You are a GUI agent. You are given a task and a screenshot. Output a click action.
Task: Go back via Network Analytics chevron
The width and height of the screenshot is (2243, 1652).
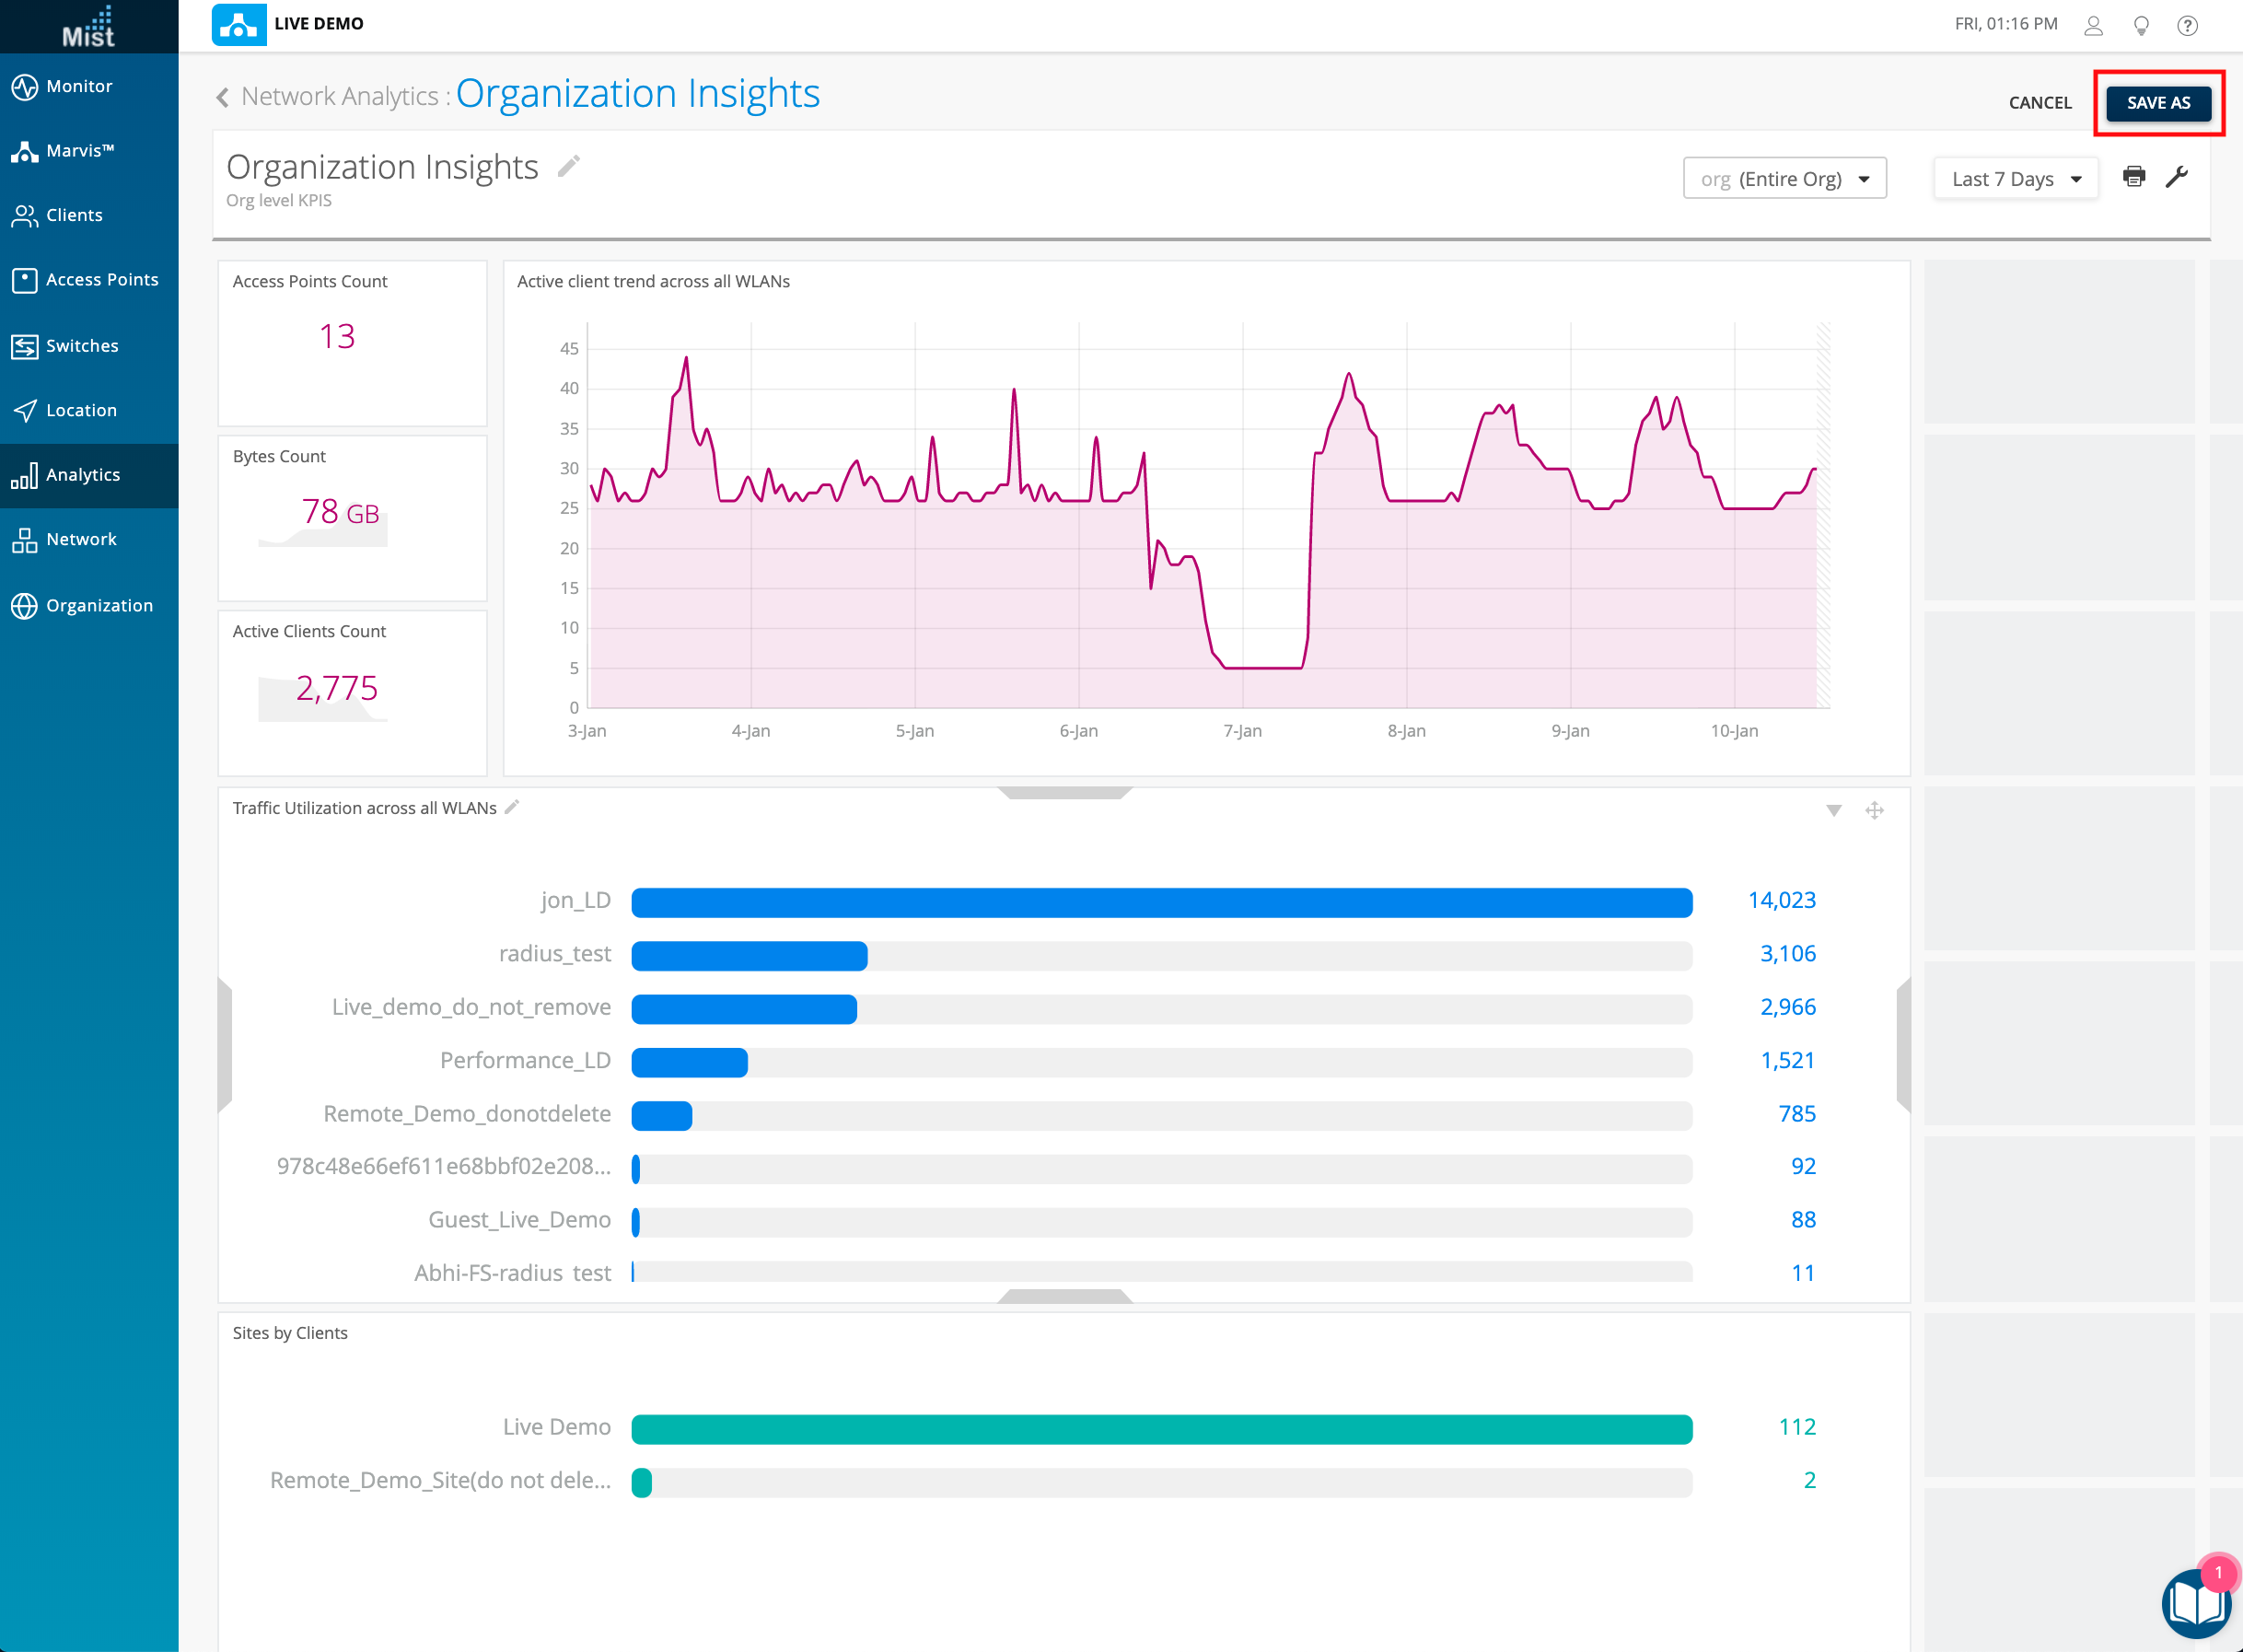coord(222,97)
